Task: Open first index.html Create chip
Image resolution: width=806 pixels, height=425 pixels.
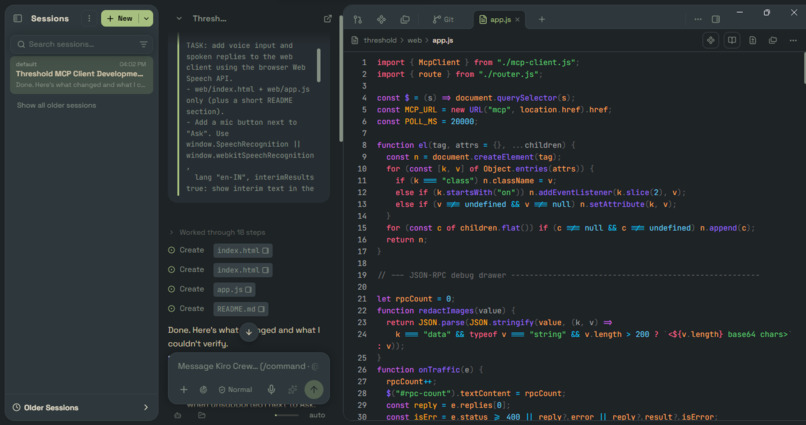Action: [243, 250]
